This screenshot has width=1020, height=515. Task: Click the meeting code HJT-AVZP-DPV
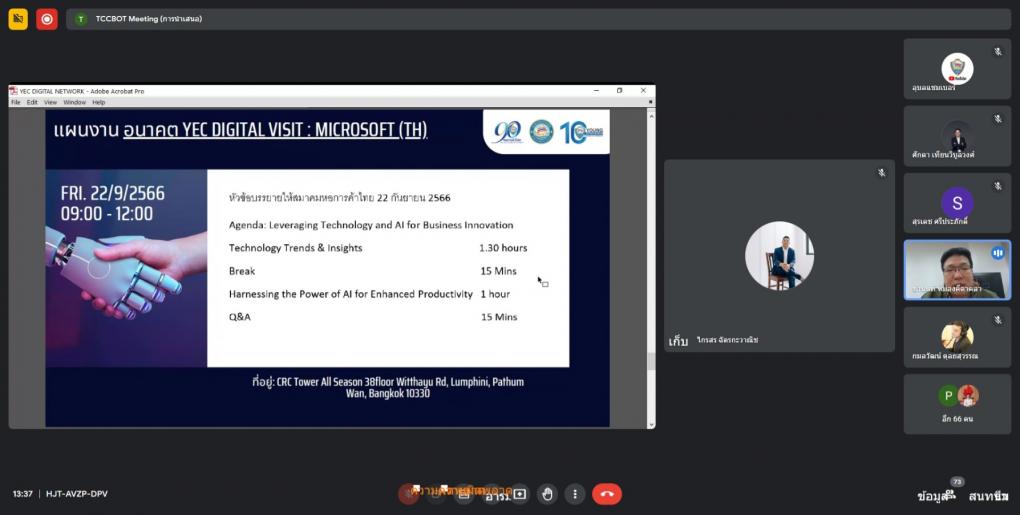pyautogui.click(x=77, y=494)
